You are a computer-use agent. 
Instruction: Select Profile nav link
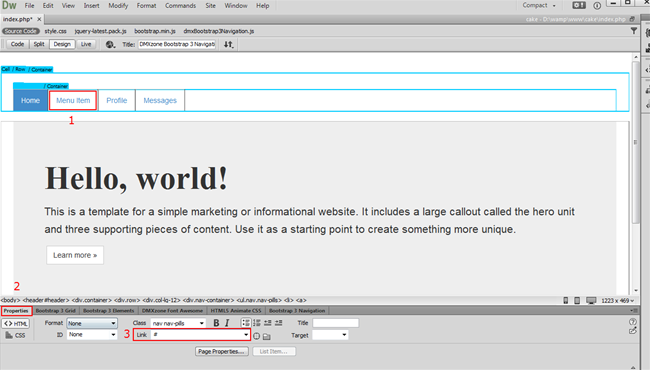pos(116,100)
